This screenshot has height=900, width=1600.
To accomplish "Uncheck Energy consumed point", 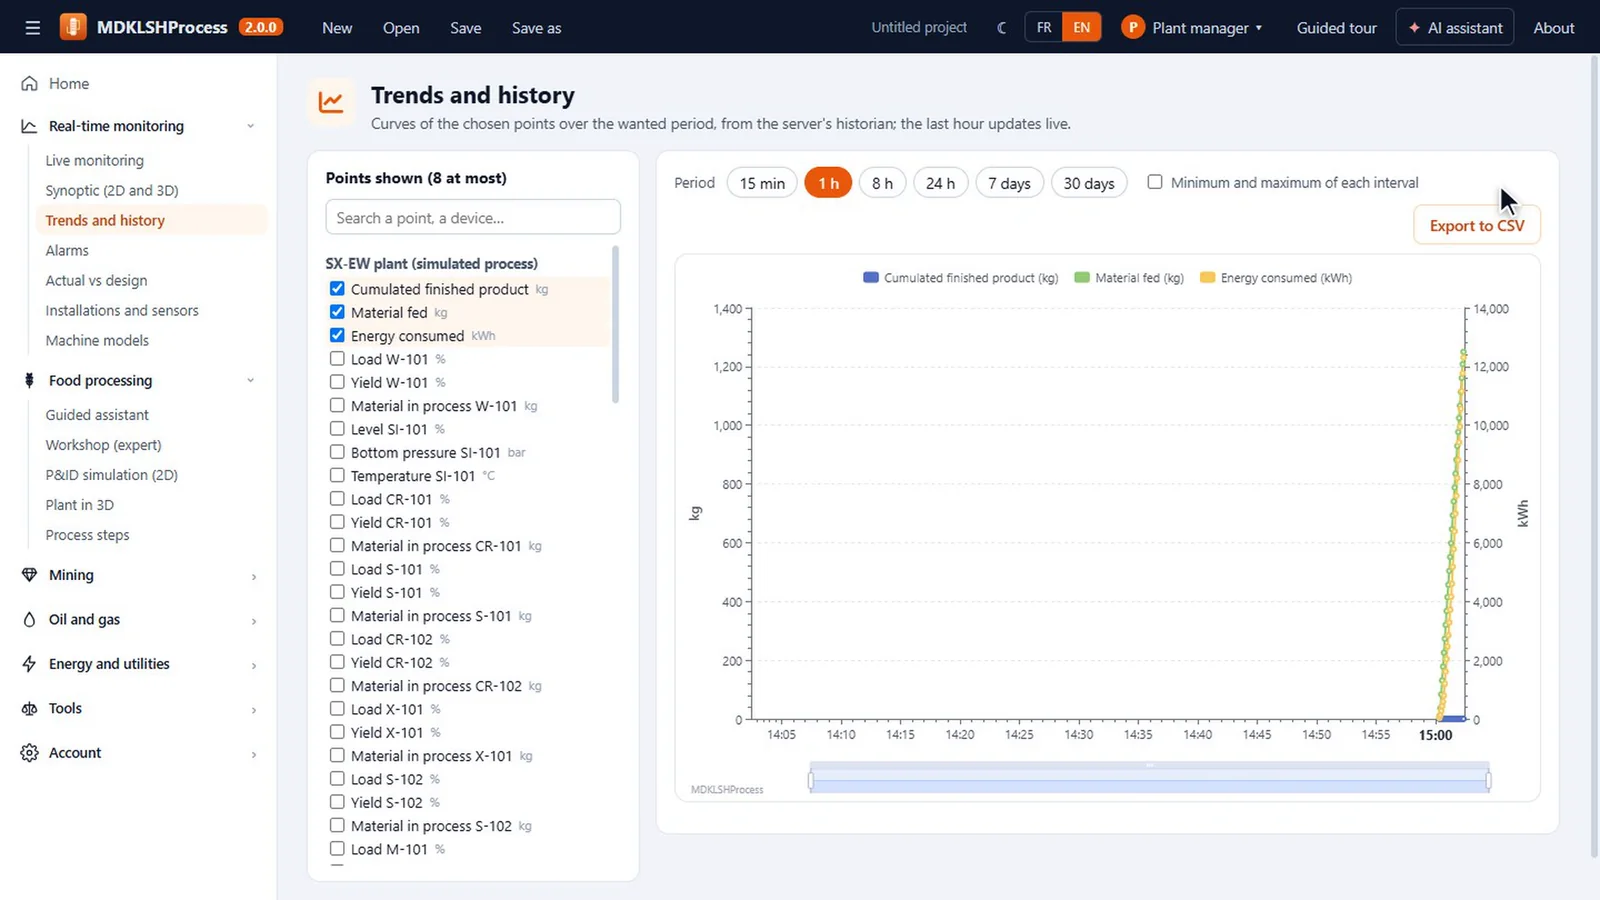I will click(x=337, y=335).
